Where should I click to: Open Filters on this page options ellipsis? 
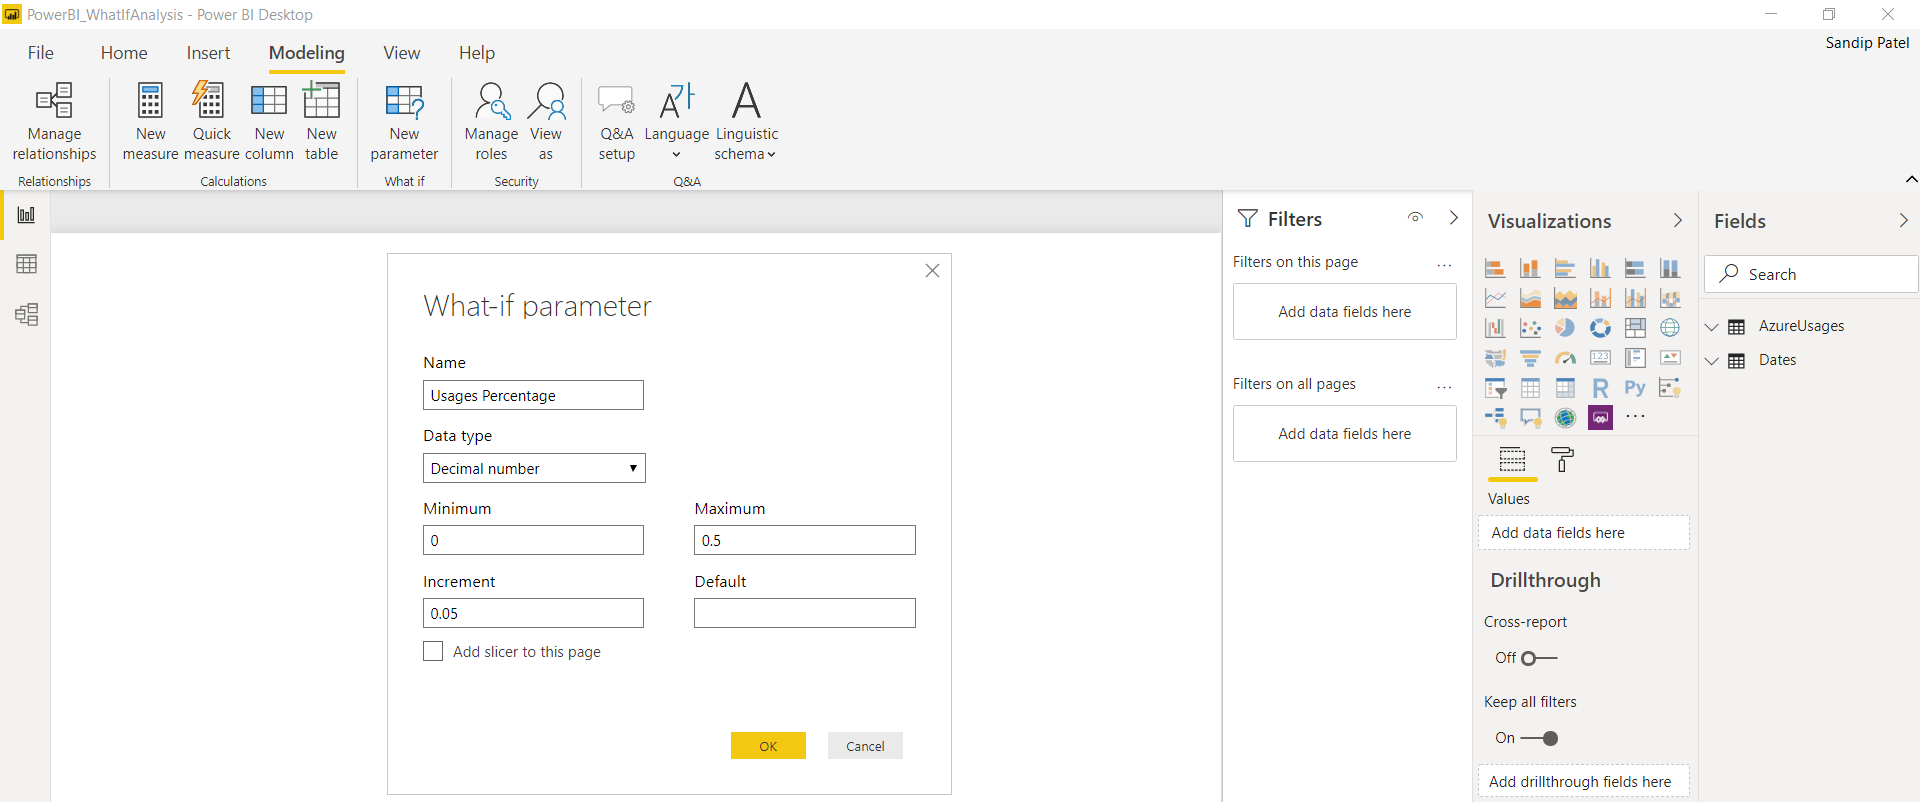click(x=1444, y=265)
